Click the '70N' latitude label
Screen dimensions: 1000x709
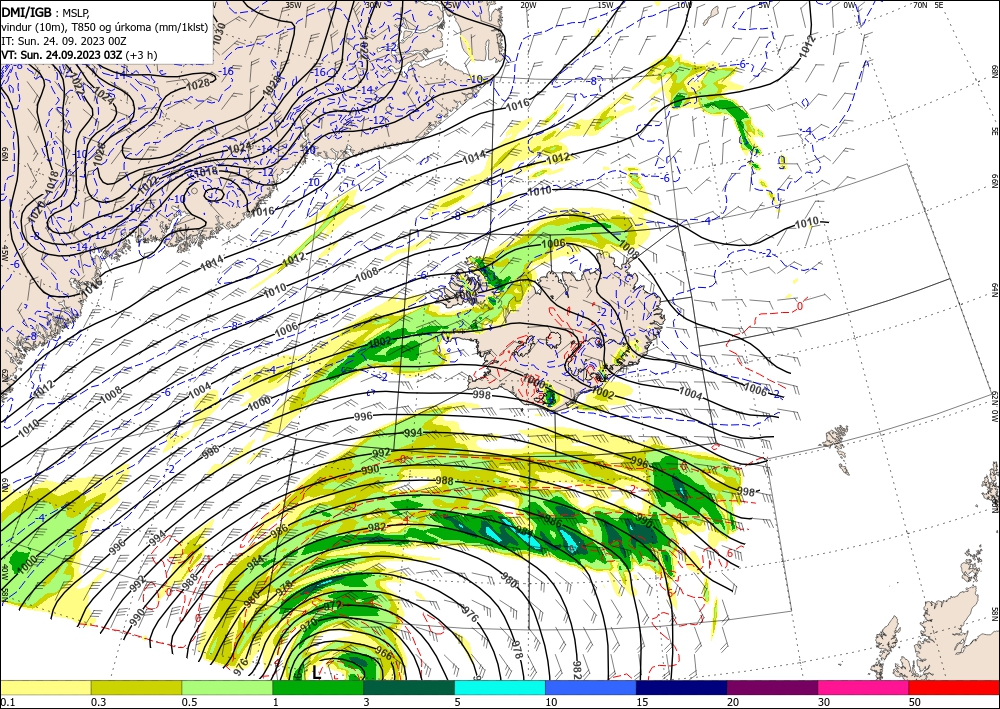point(920,5)
